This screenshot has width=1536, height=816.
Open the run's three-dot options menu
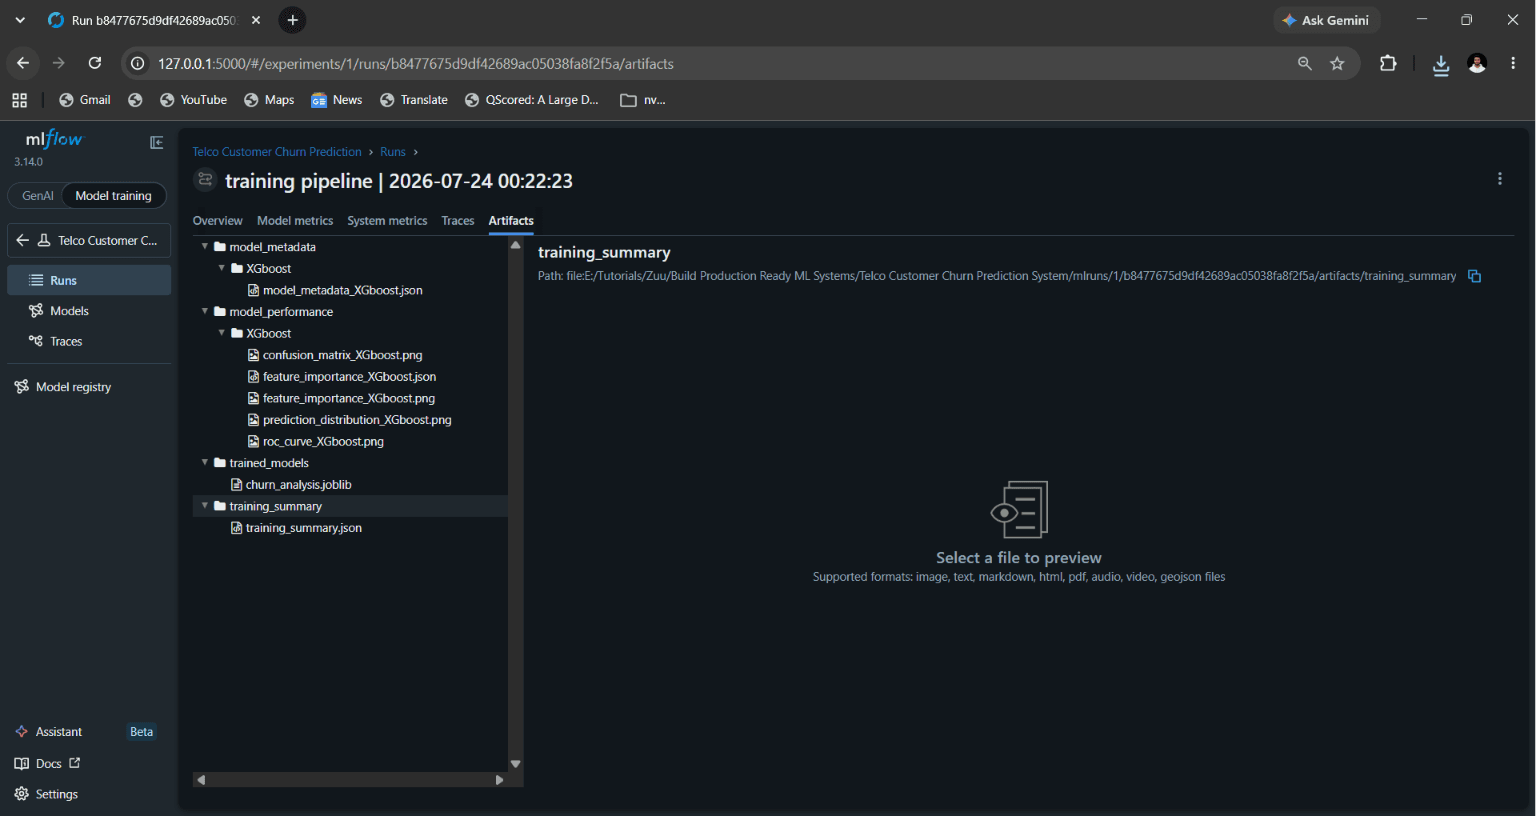(1499, 179)
